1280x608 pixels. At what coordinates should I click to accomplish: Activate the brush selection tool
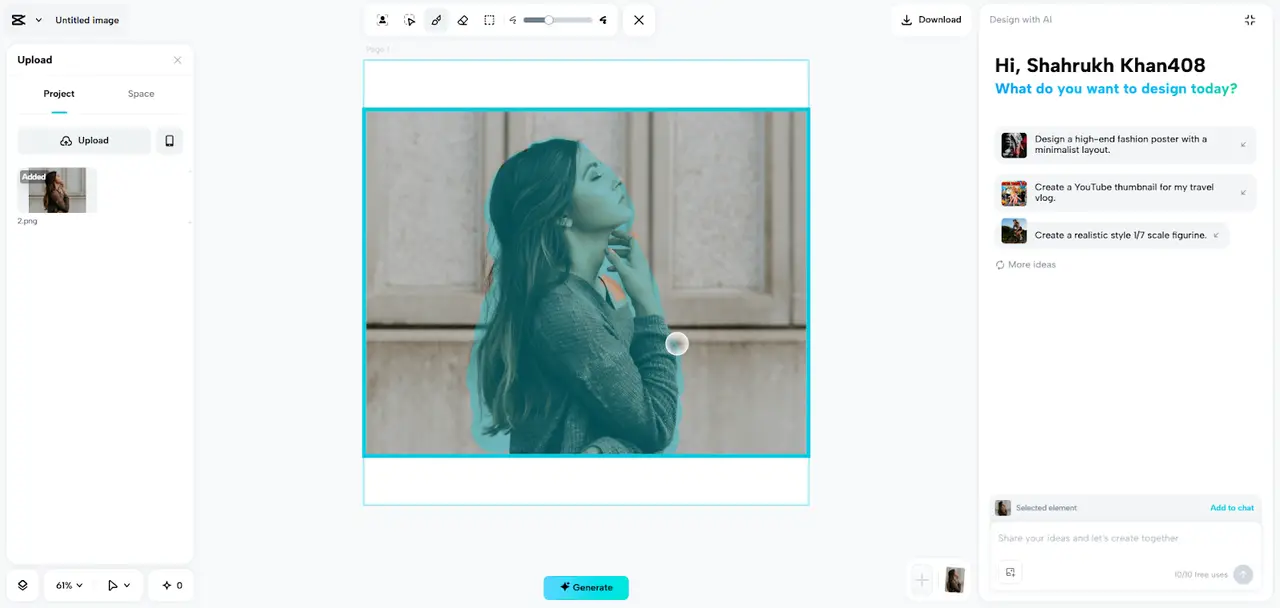(x=436, y=20)
